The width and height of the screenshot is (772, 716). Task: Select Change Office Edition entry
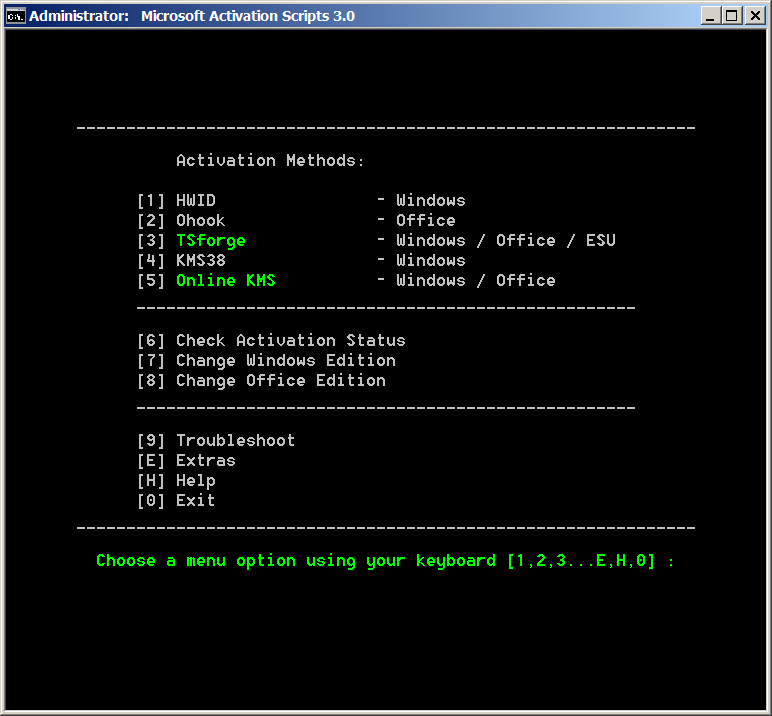point(280,381)
